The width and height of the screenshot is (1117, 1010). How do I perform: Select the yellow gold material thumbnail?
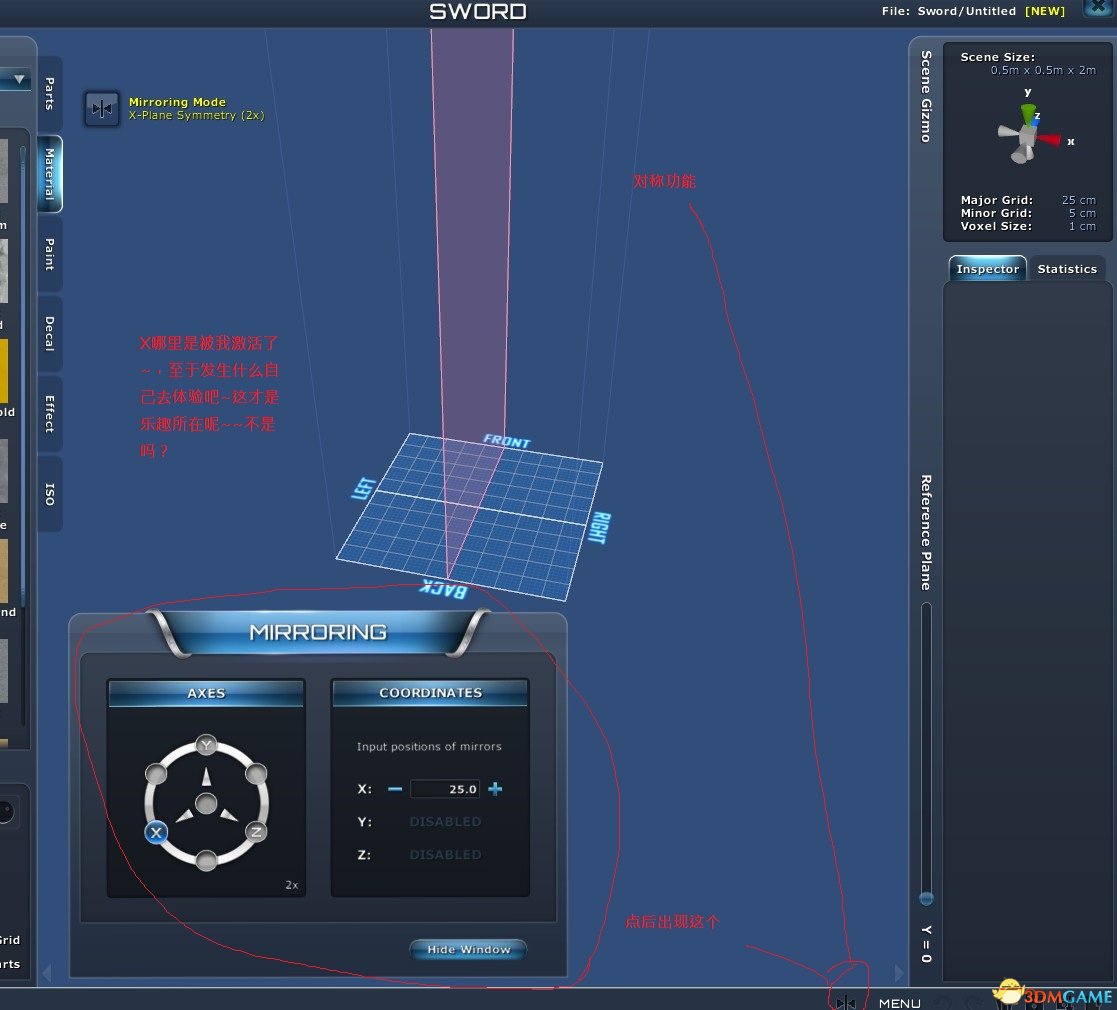pyautogui.click(x=4, y=370)
